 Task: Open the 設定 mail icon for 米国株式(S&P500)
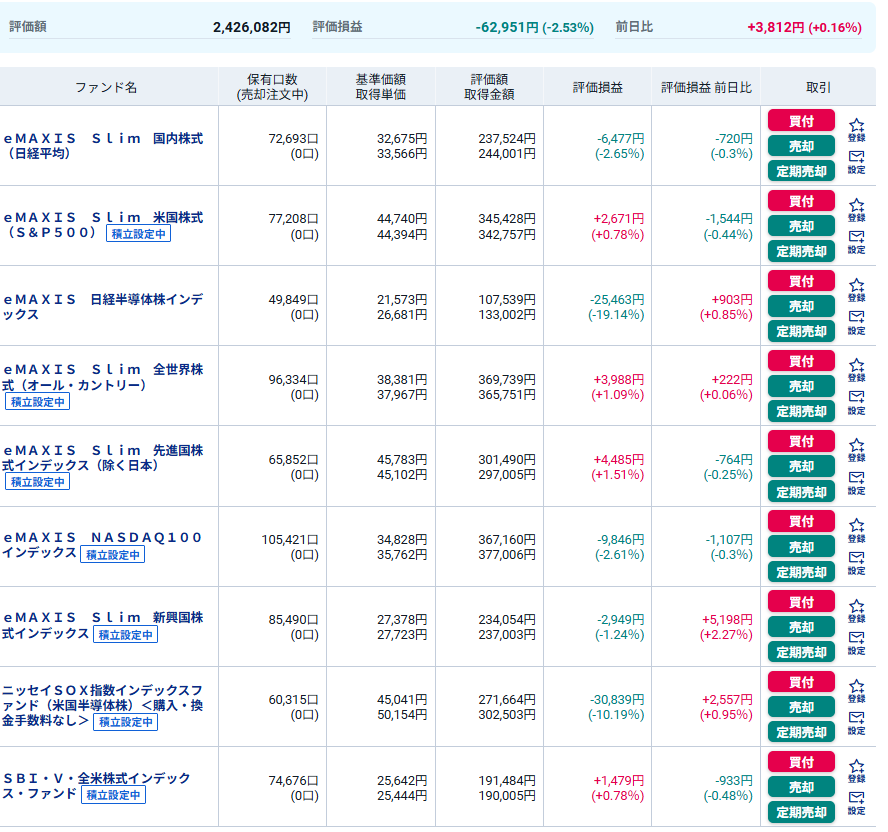tap(857, 242)
